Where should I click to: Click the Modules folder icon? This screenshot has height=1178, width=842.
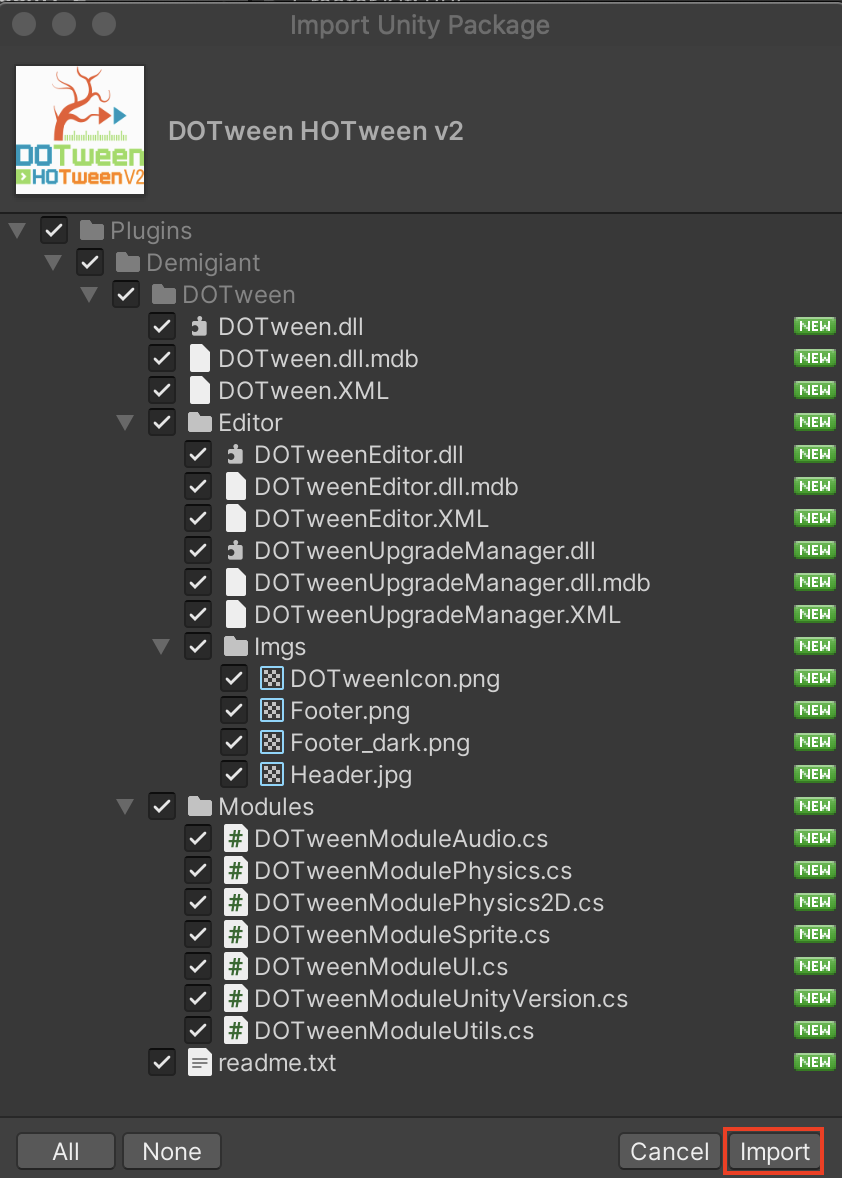200,807
